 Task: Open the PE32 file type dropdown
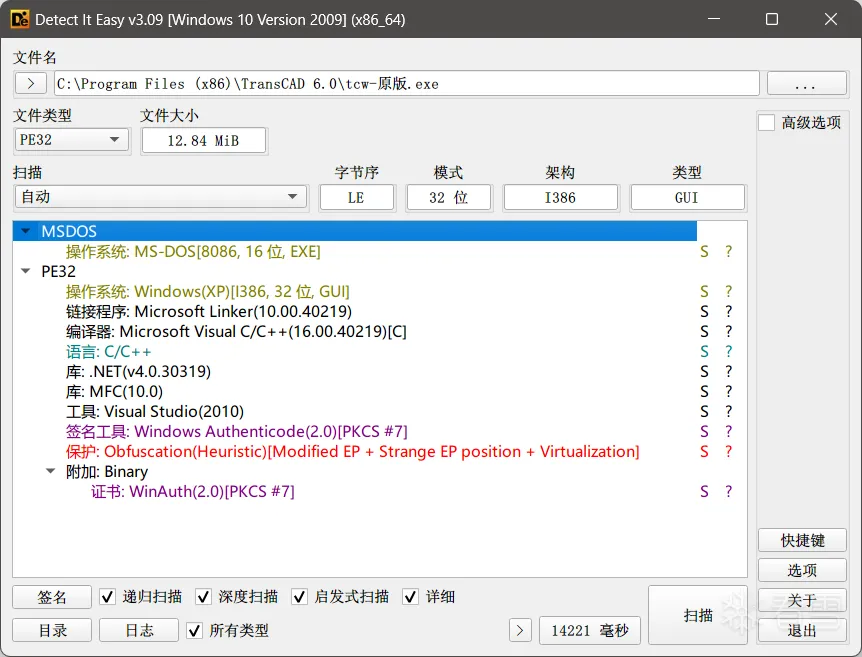pos(71,140)
